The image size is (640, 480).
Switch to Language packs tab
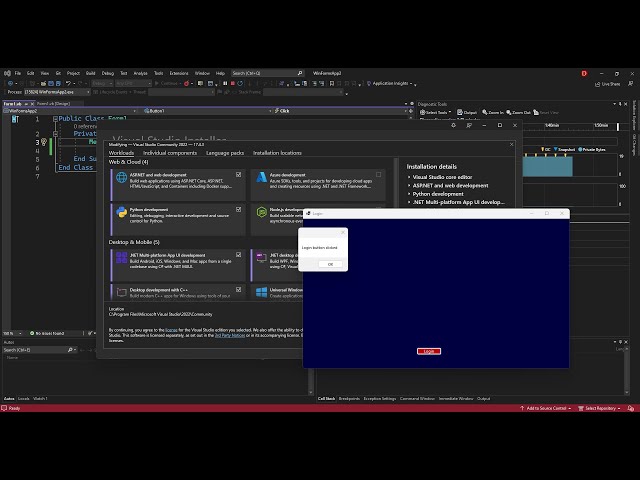[225, 153]
